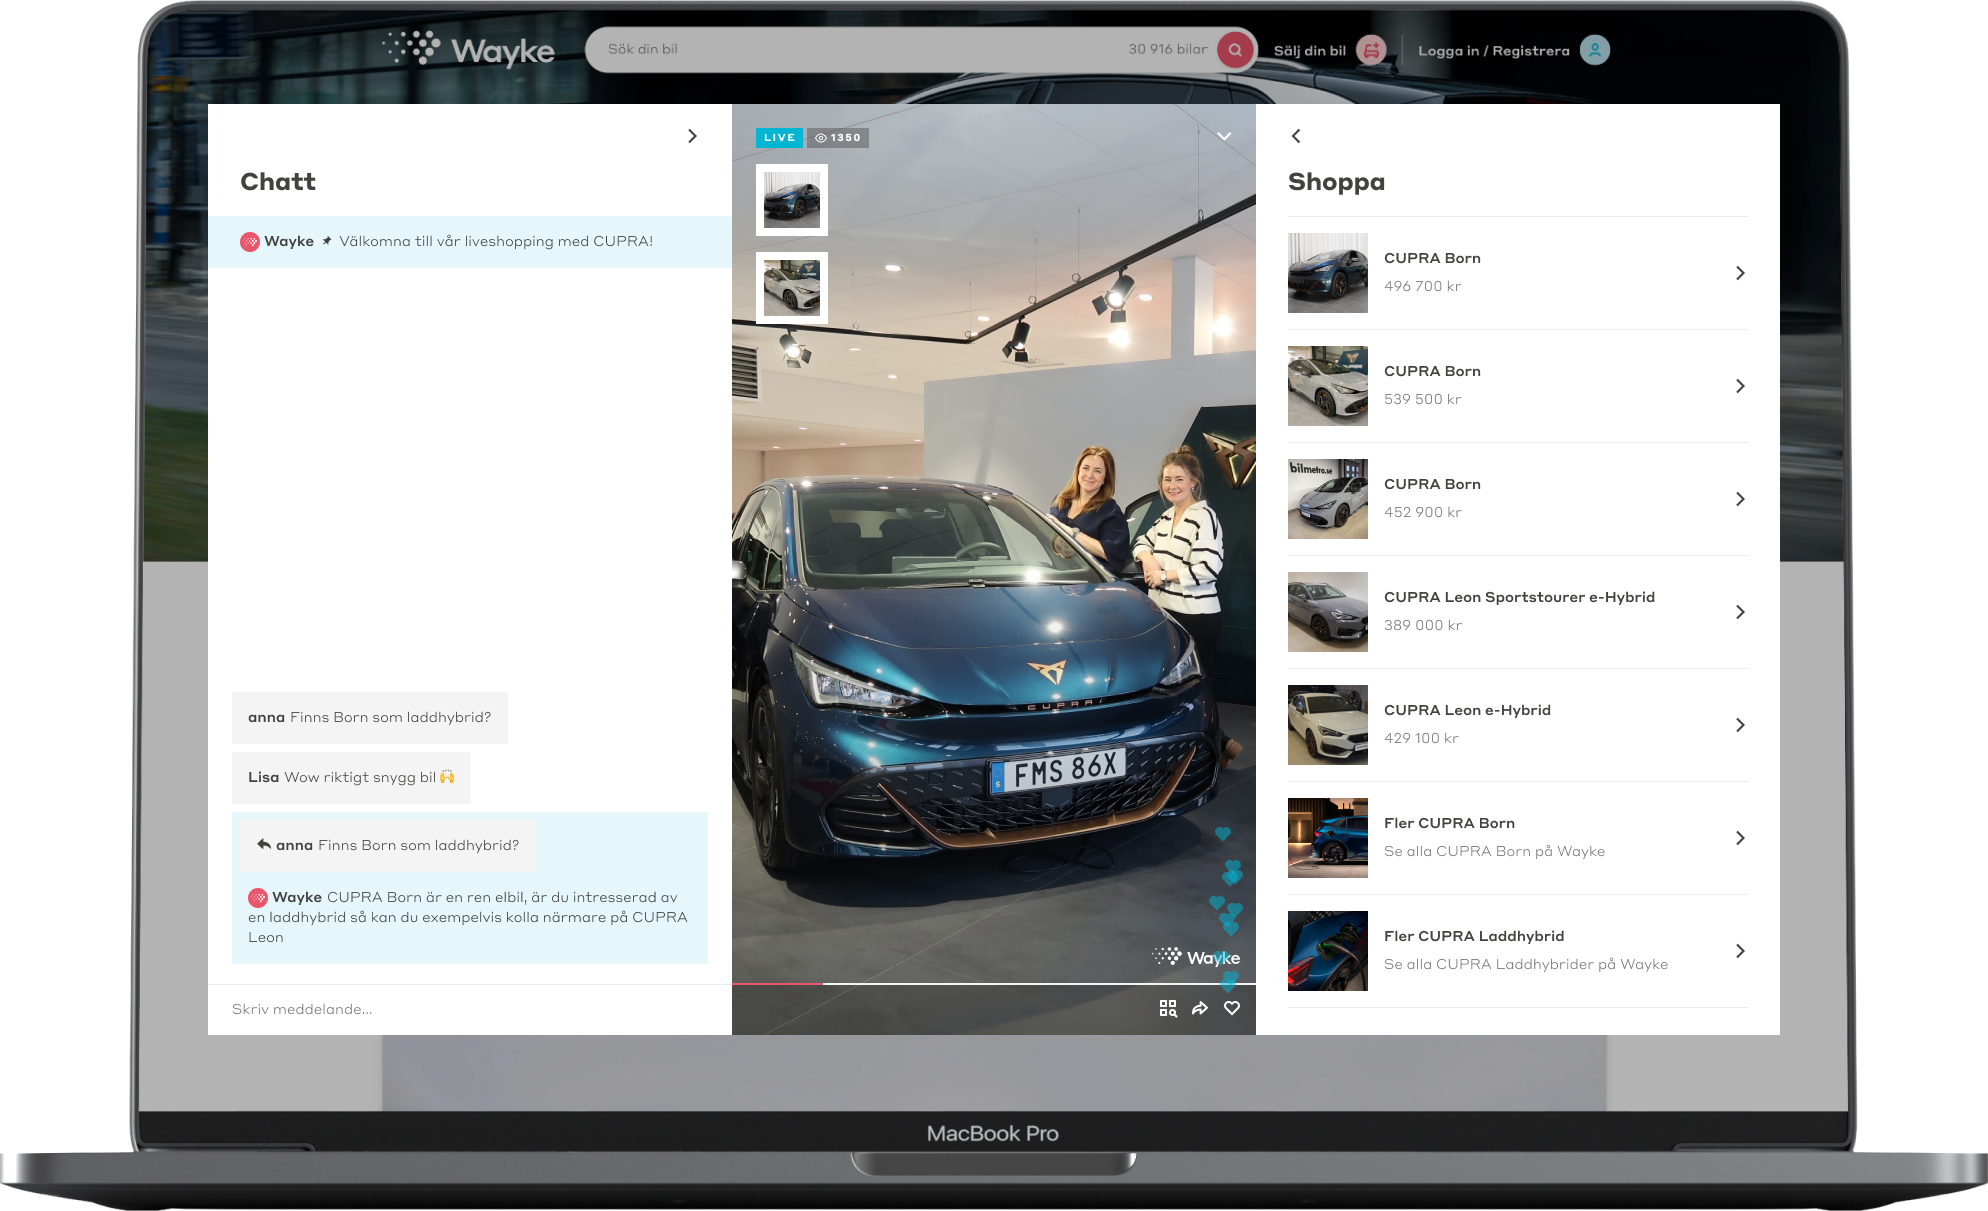Screen dimensions: 1988x1211
Task: Click the Fler CUPRA Born image
Action: click(x=1328, y=838)
